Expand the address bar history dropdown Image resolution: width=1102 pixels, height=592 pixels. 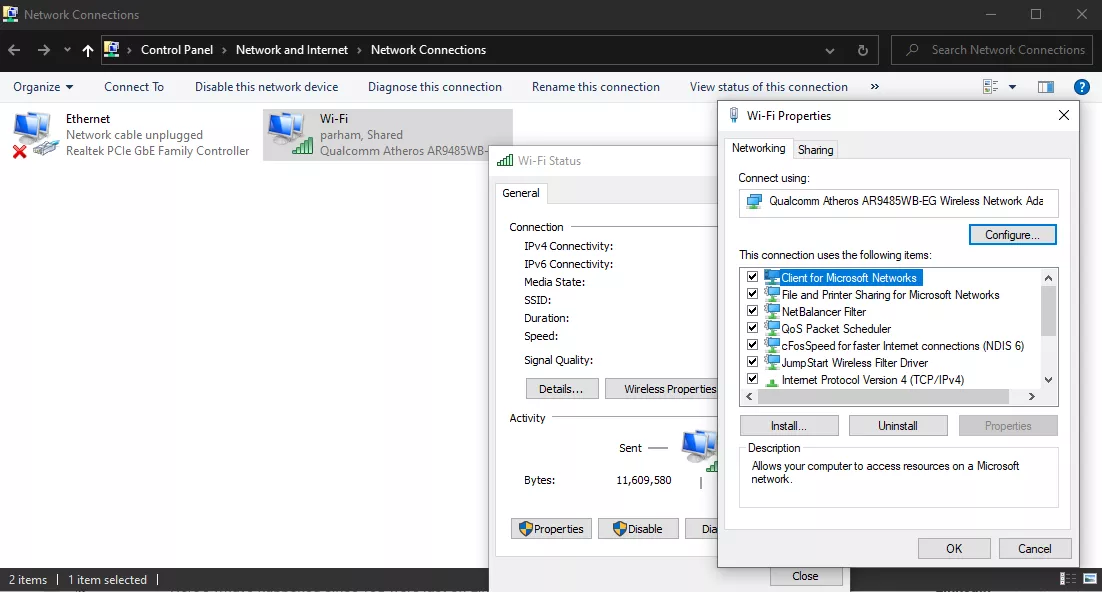[830, 51]
